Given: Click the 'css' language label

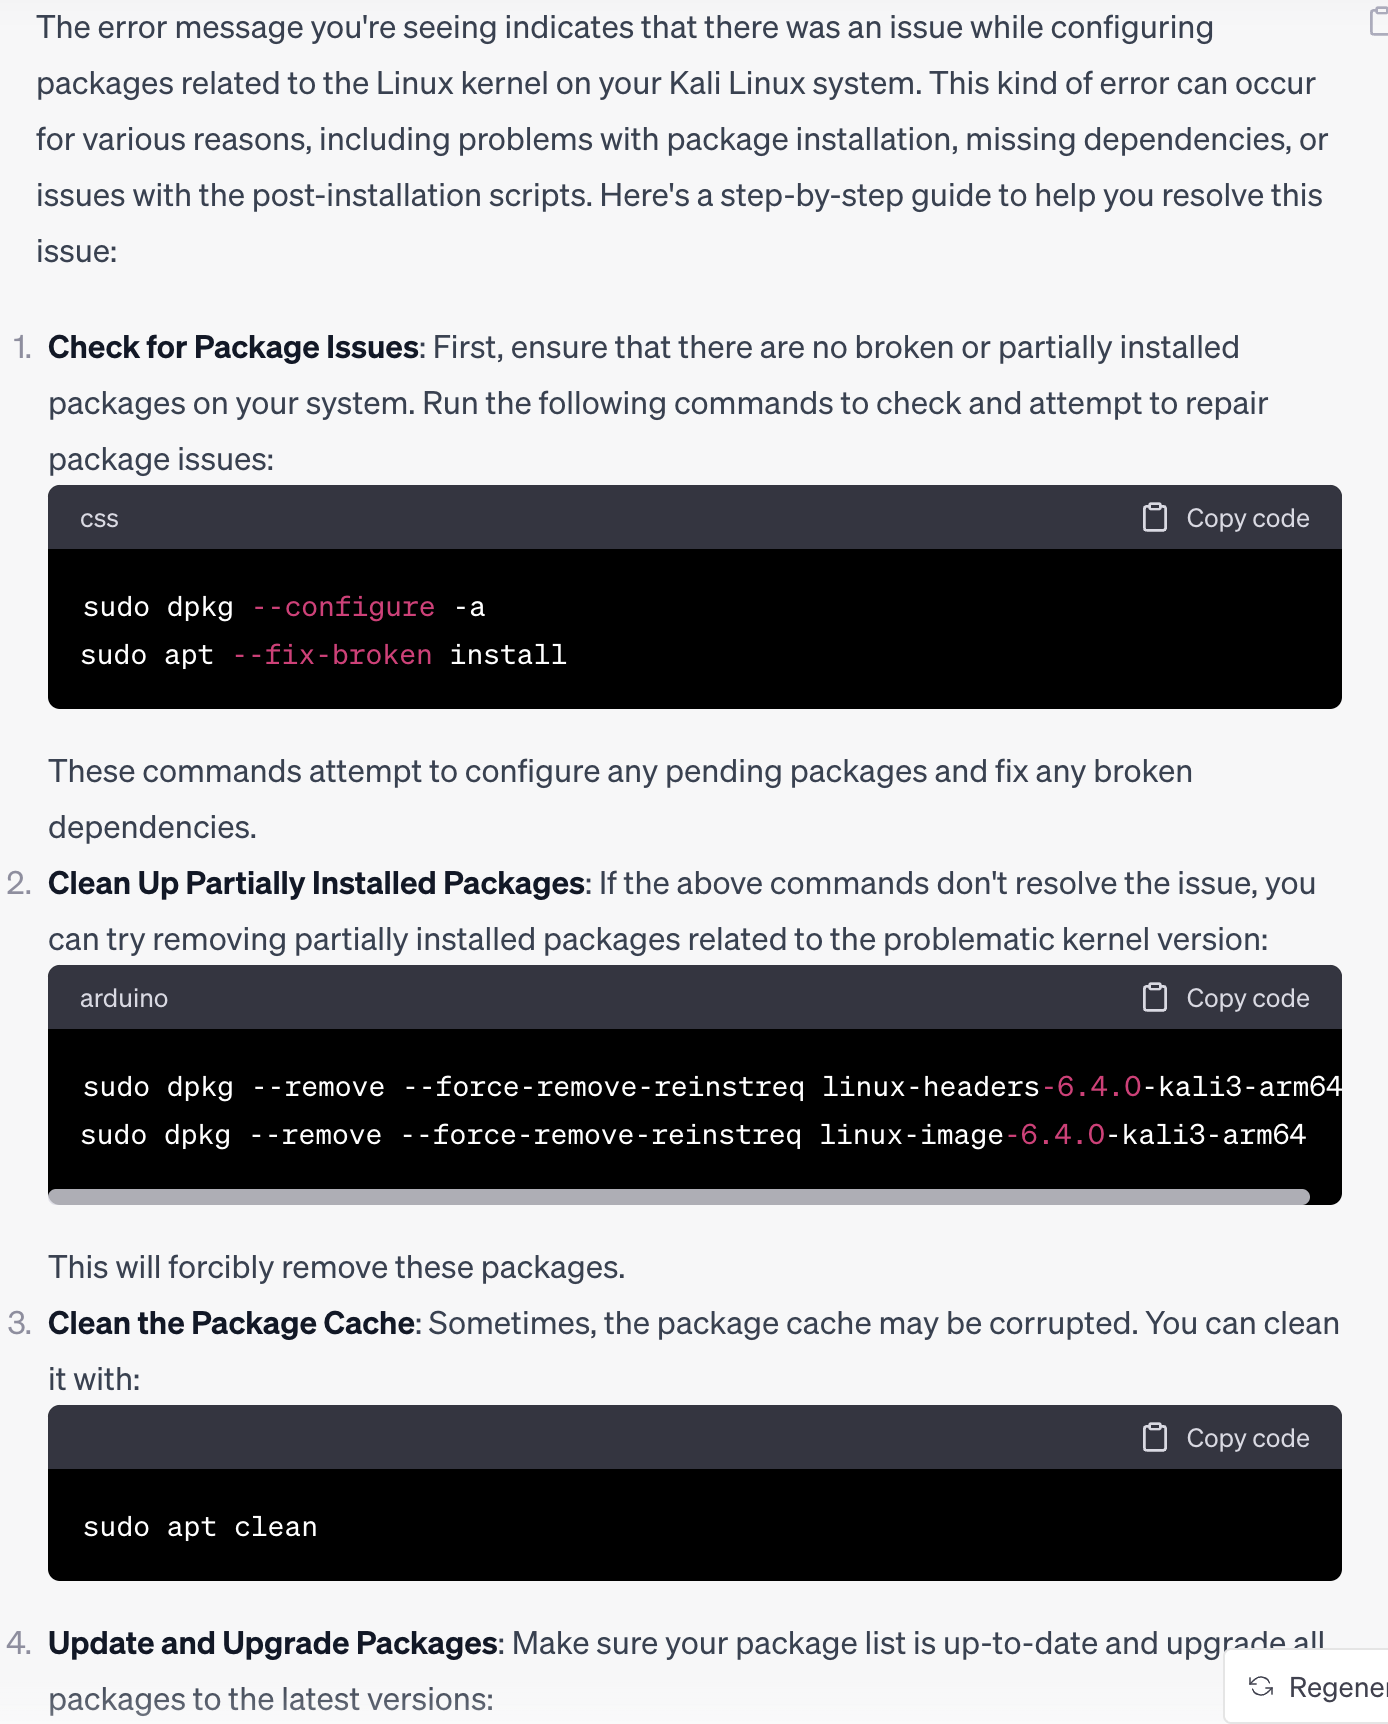Looking at the screenshot, I should tap(99, 518).
